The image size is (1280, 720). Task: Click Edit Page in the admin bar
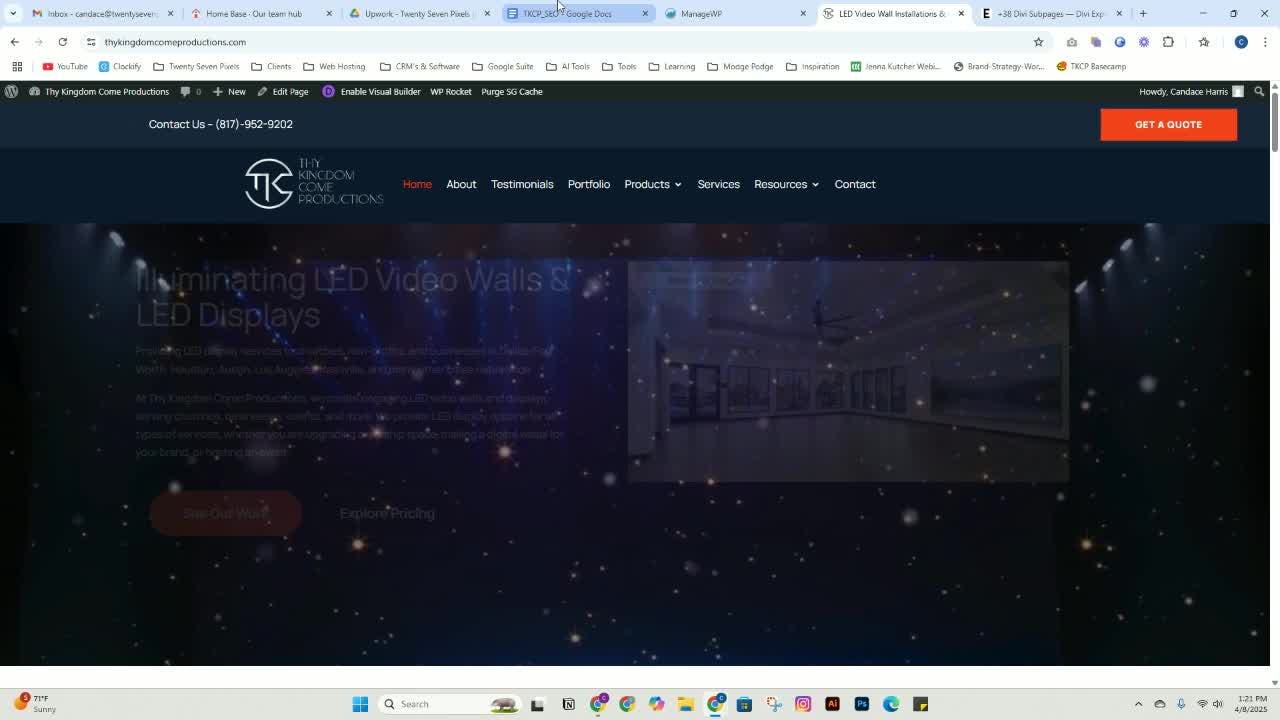click(x=283, y=91)
